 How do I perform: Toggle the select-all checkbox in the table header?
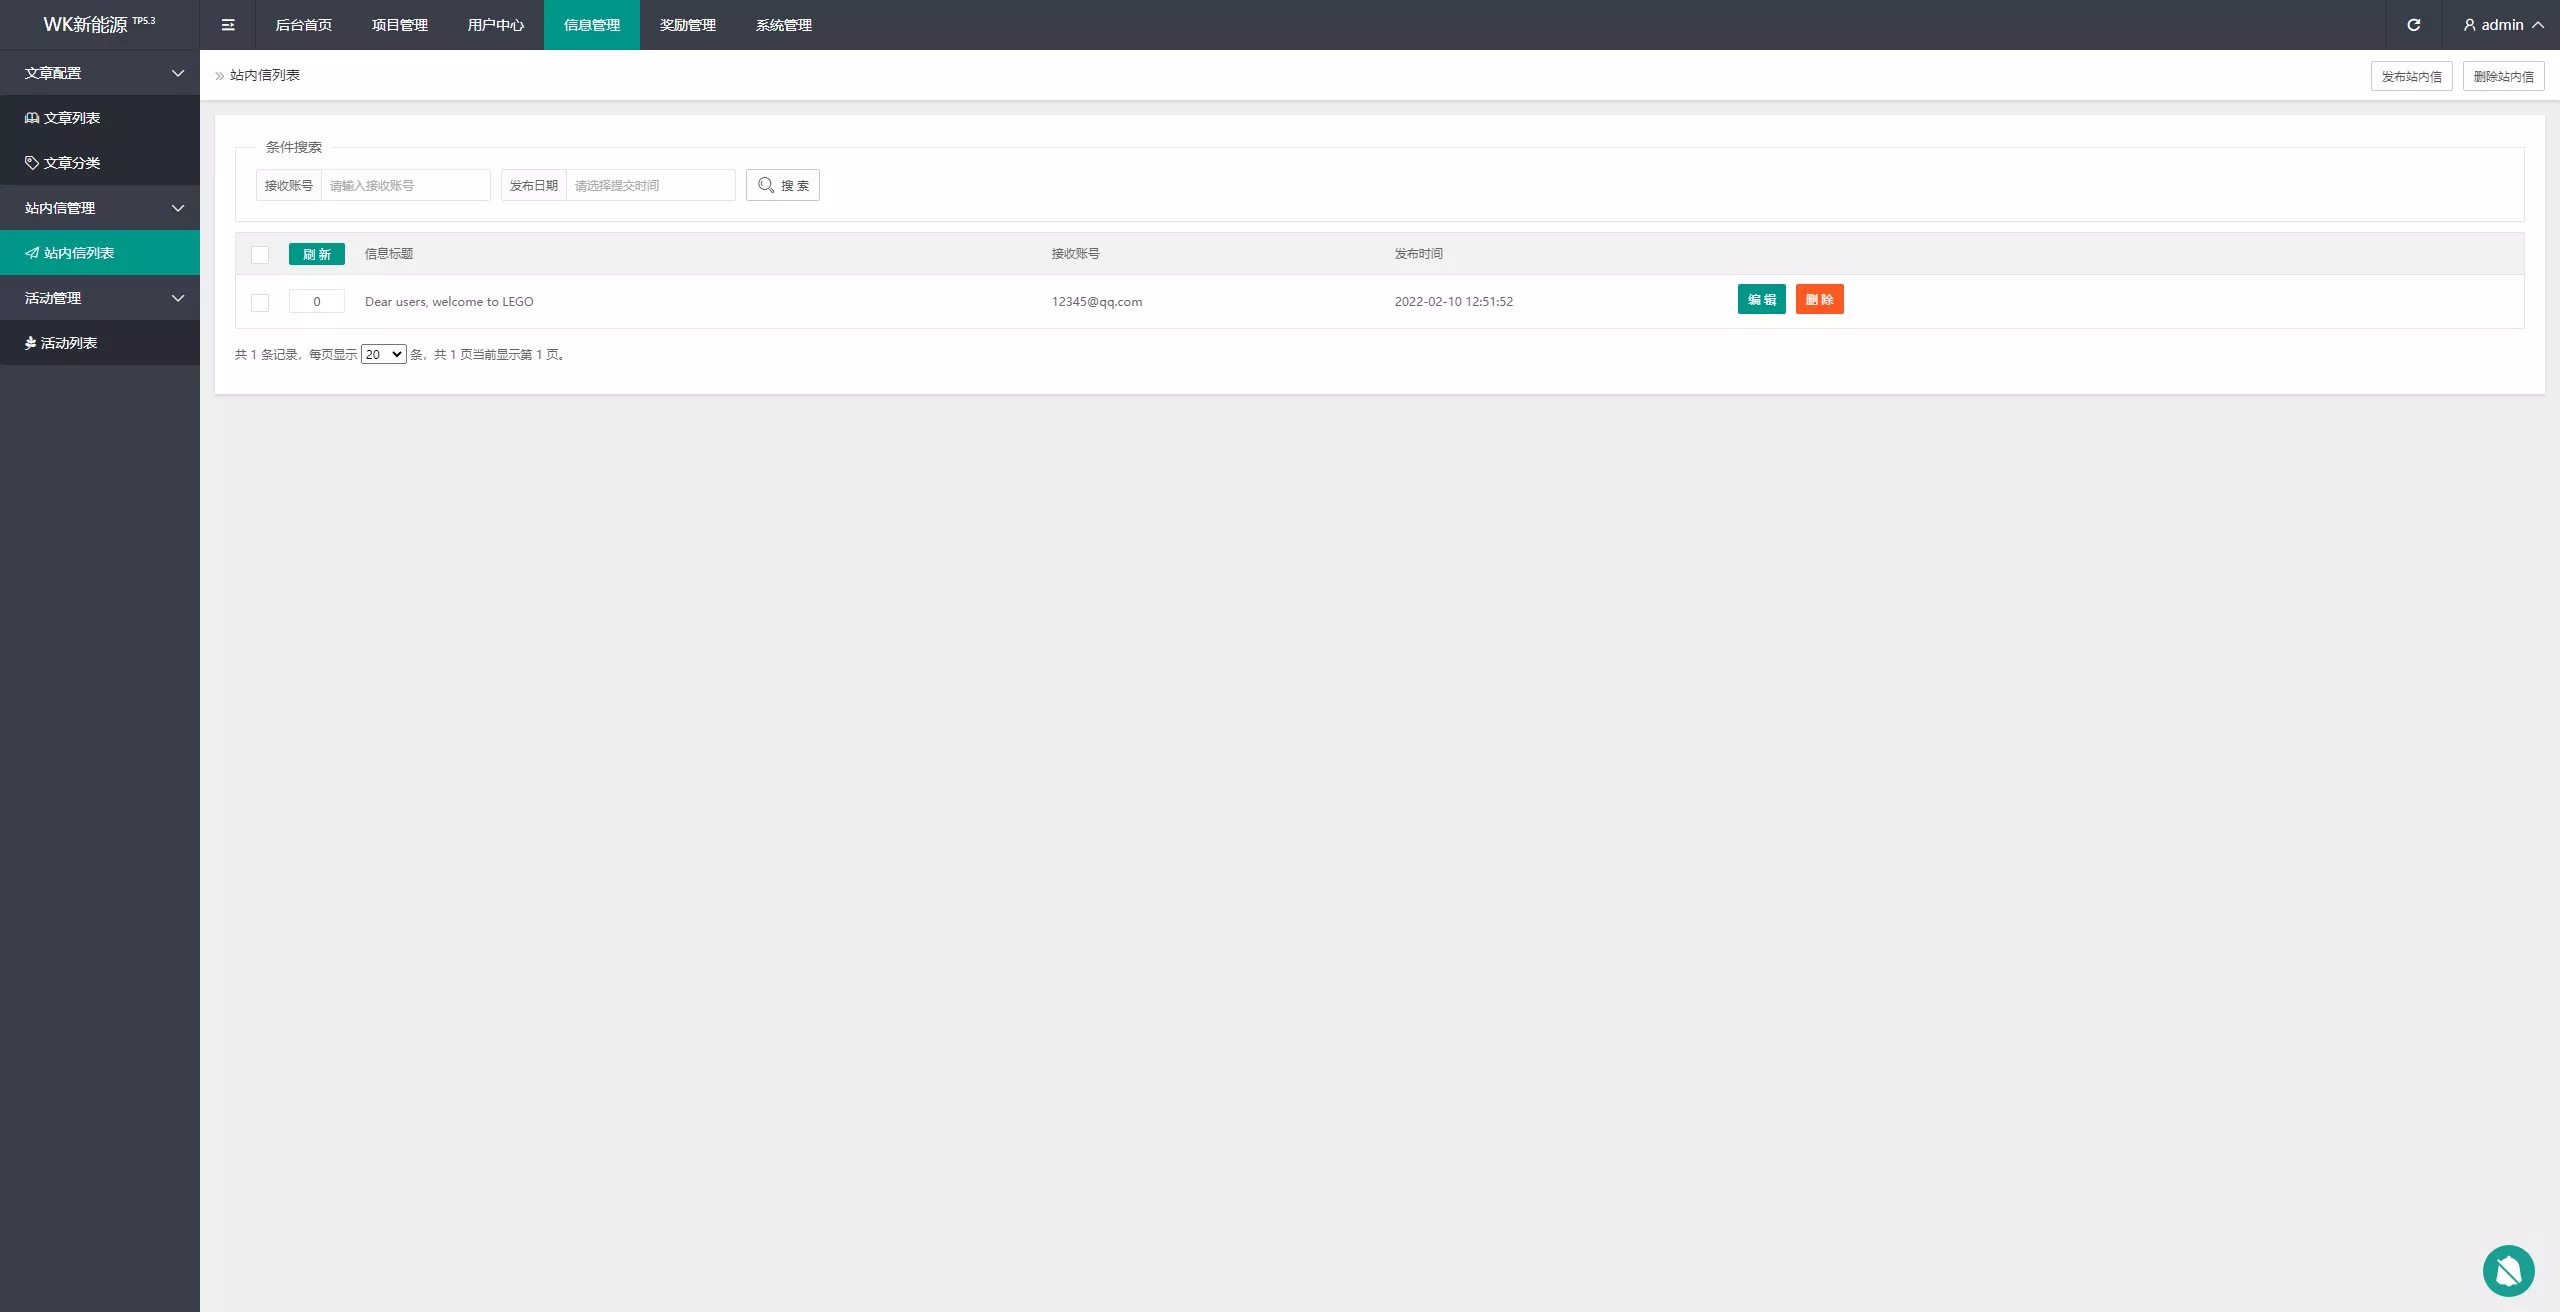[260, 255]
